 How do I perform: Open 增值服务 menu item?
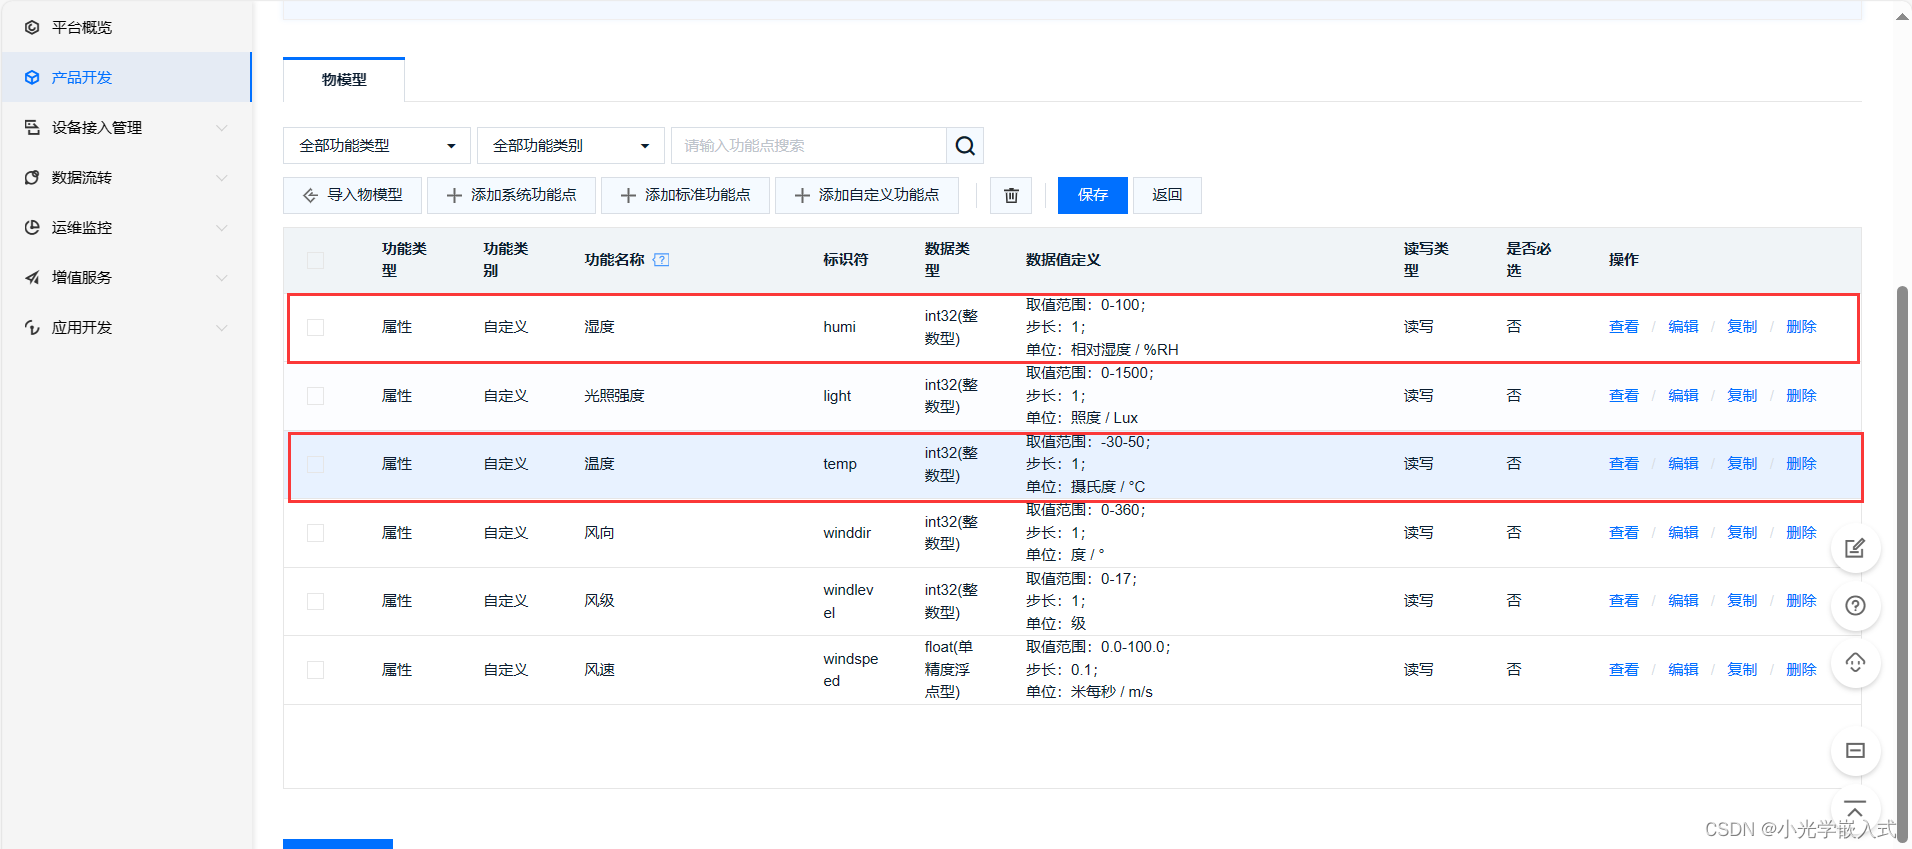click(126, 277)
